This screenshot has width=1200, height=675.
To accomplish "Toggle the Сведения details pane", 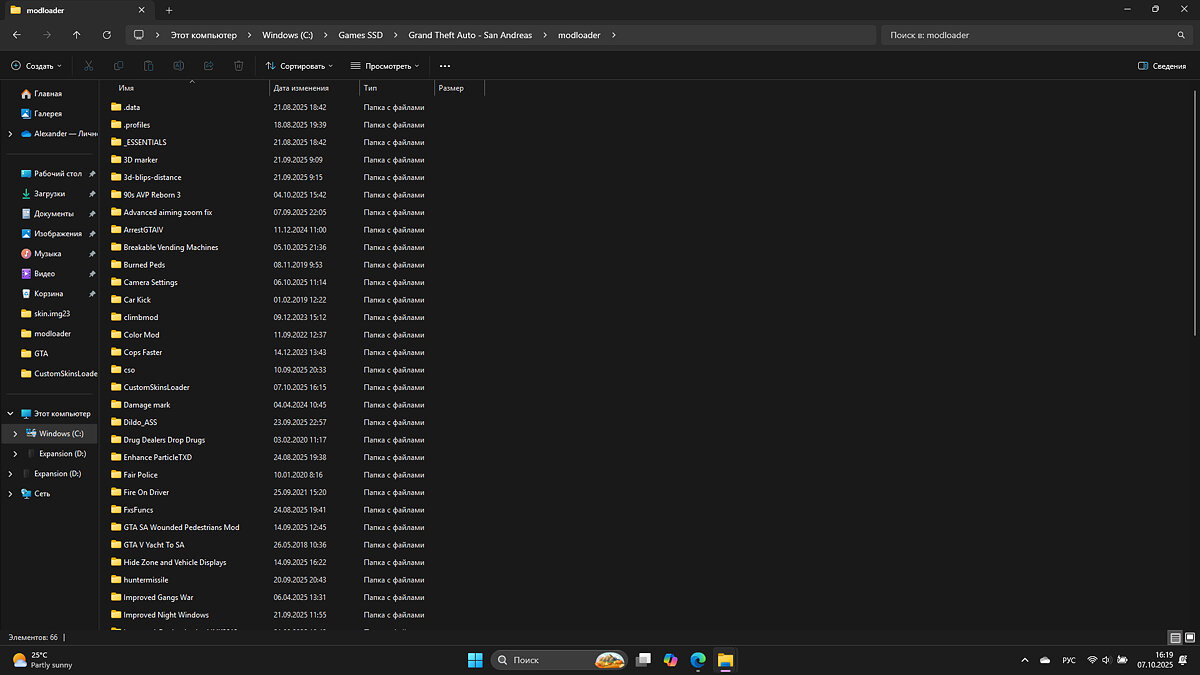I will pos(1162,66).
